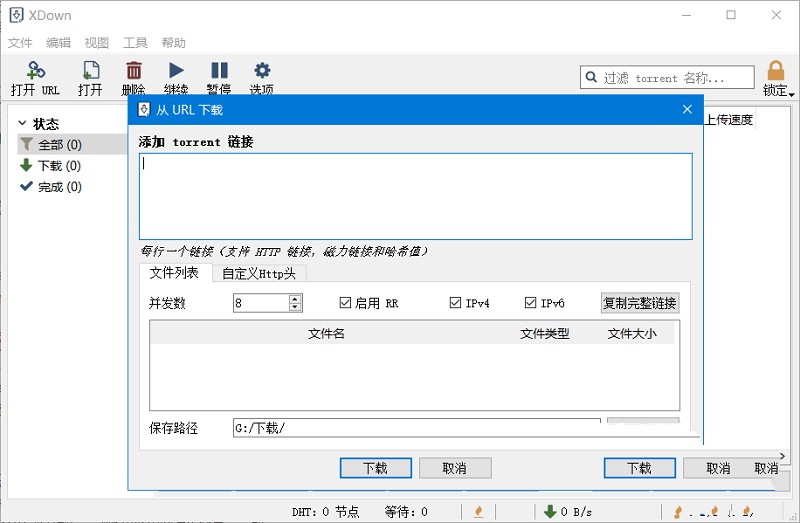
Task: Click the 每行一个链接 hint text
Action: [x=285, y=251]
